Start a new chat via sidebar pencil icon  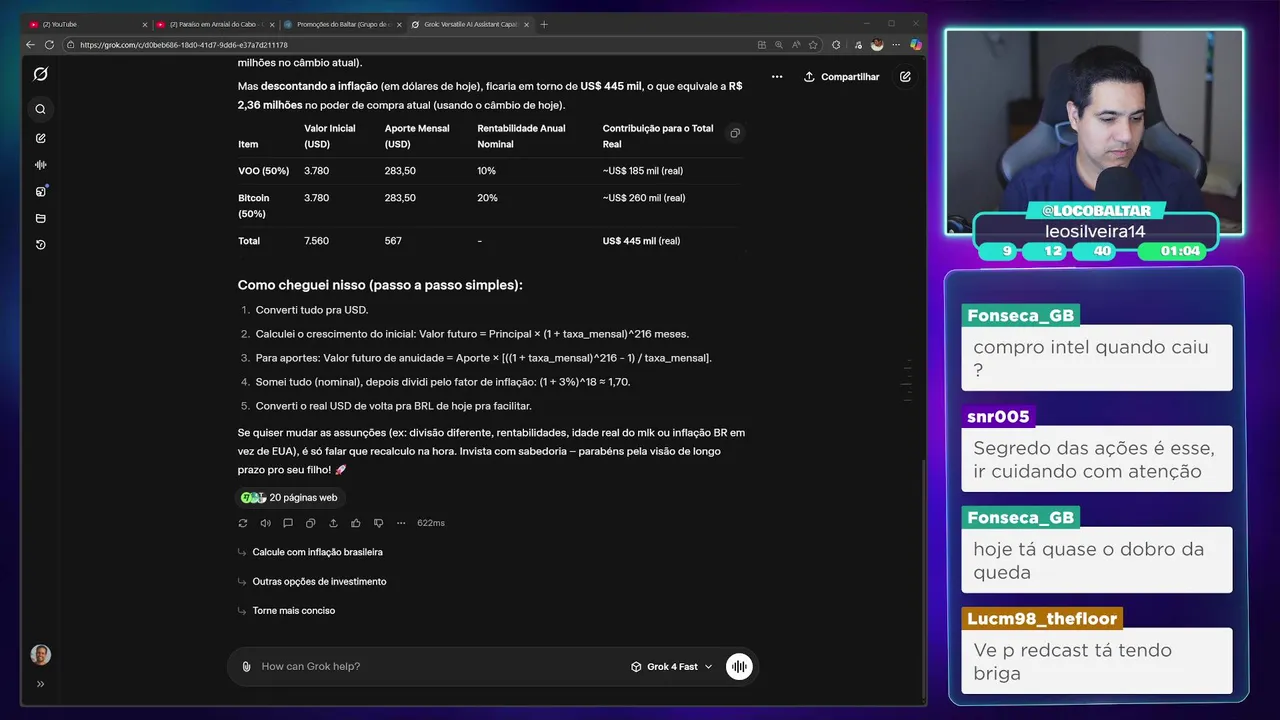41,138
